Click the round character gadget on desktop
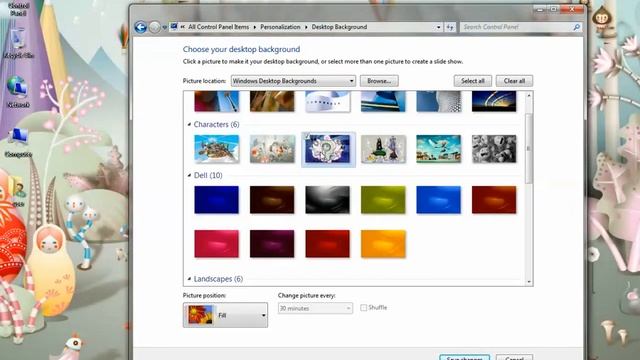 pyautogui.click(x=601, y=18)
